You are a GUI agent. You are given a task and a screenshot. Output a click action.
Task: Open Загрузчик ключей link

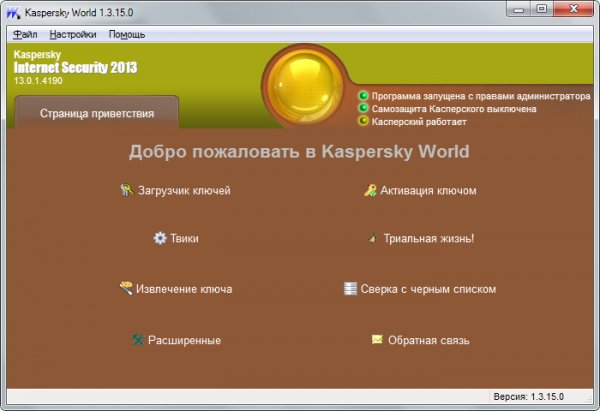(x=184, y=190)
